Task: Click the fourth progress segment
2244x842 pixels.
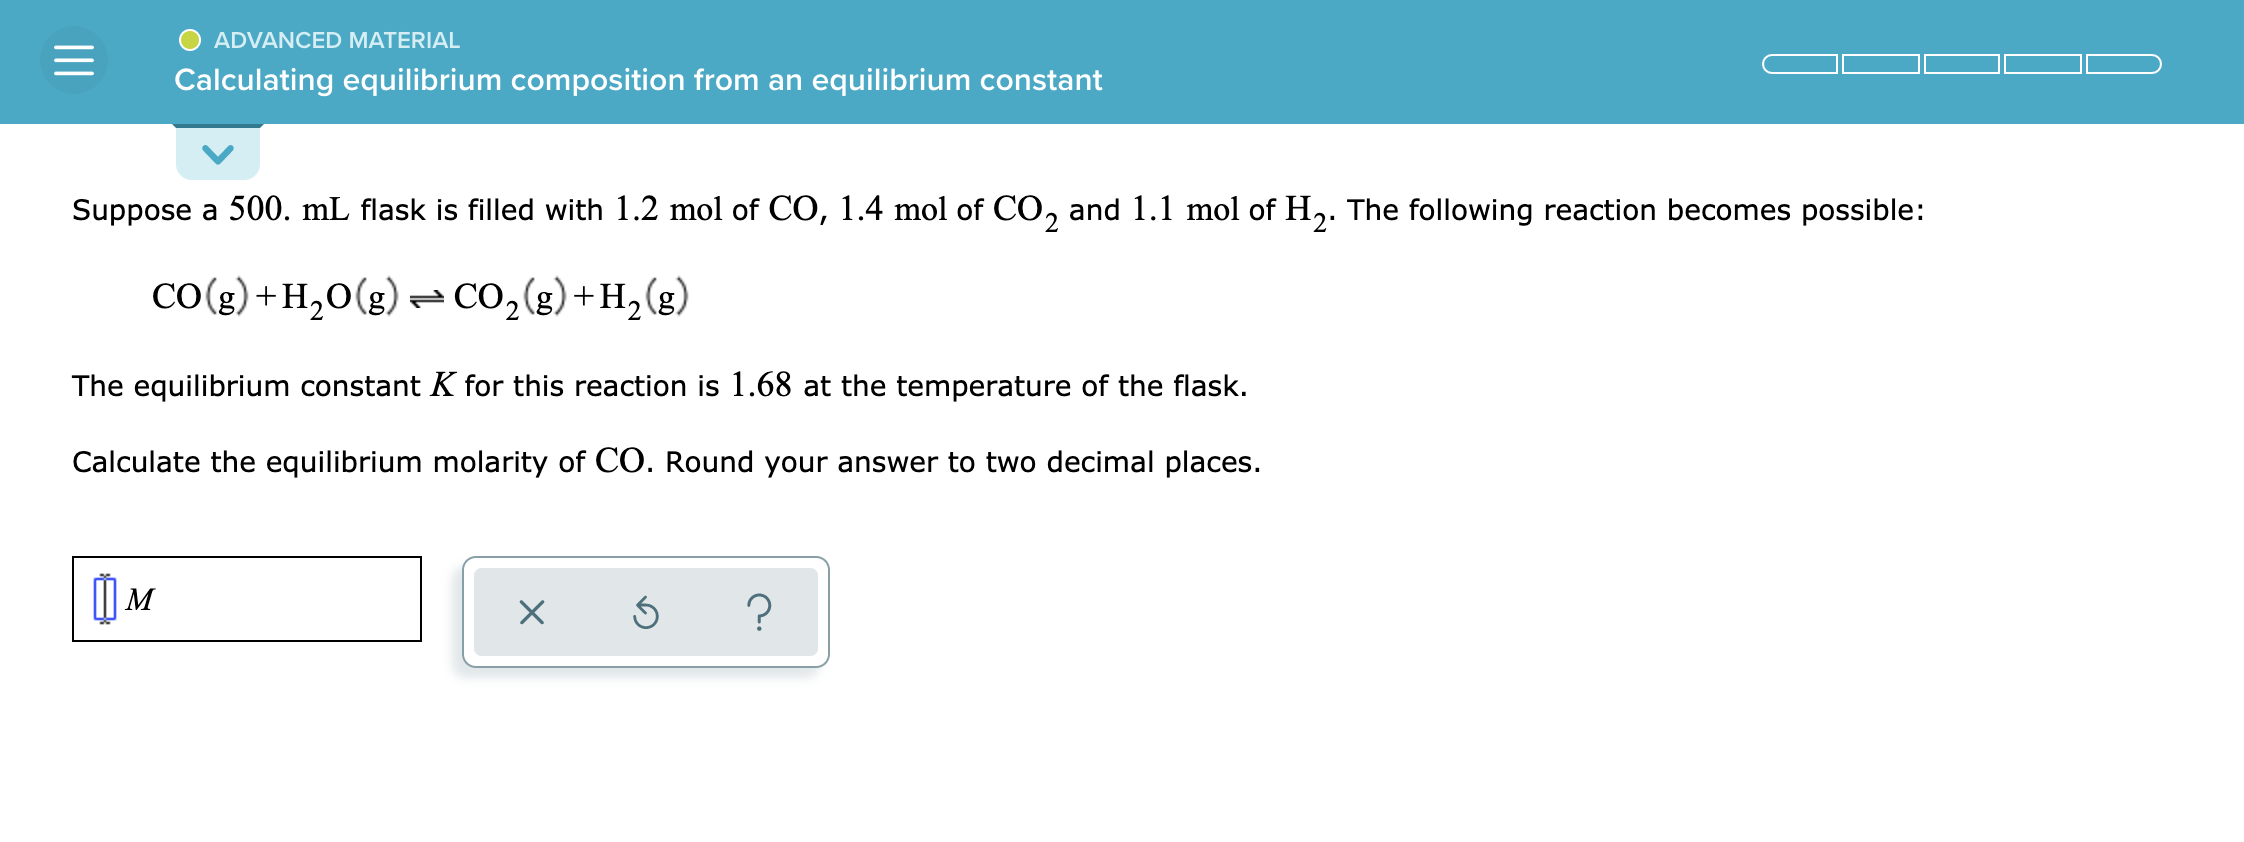Action: pyautogui.click(x=2043, y=64)
